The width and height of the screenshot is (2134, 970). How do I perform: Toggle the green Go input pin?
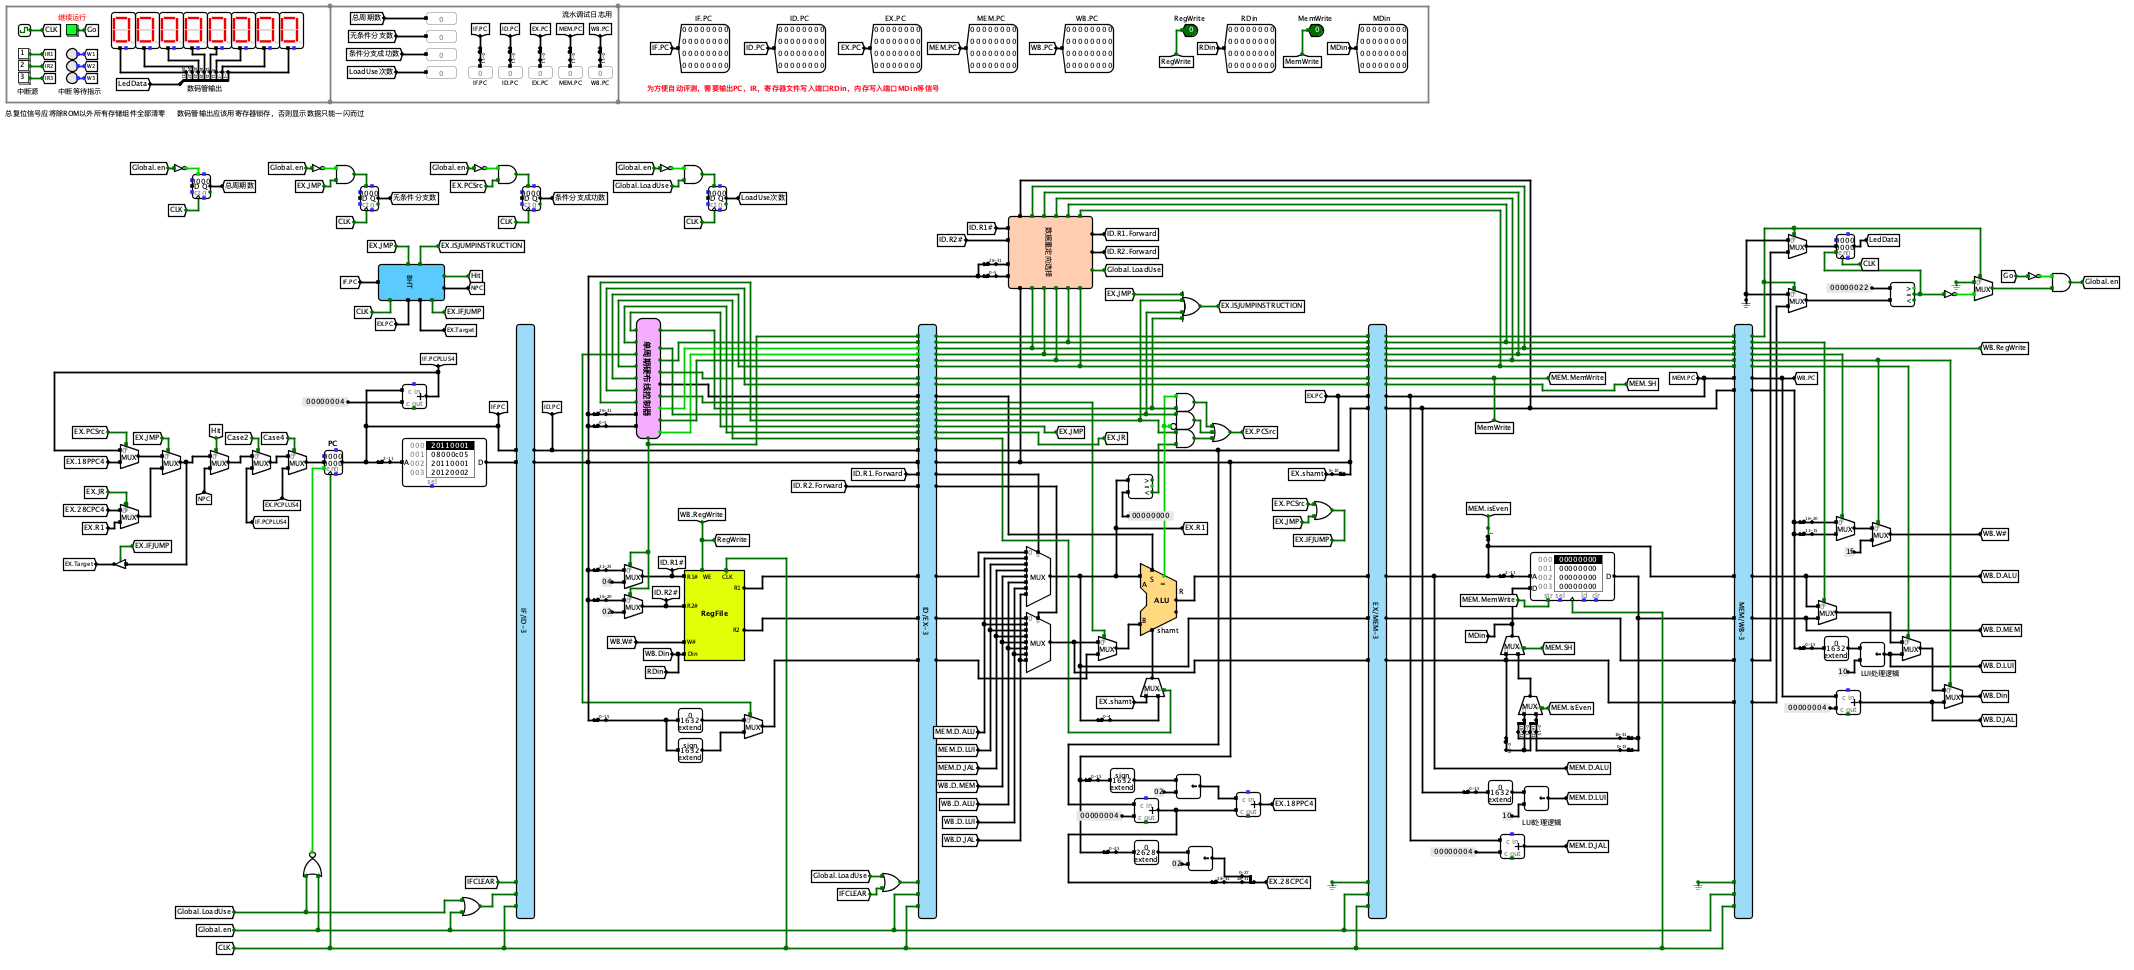pos(72,30)
